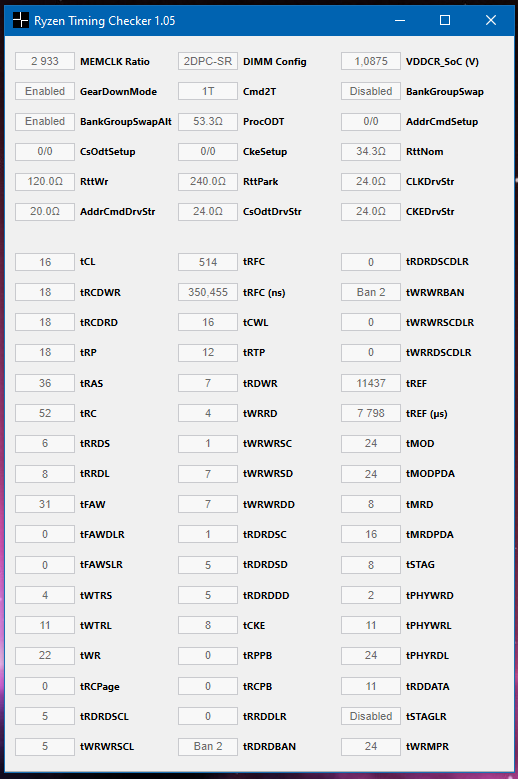Image resolution: width=518 pixels, height=779 pixels.
Task: Close the Ryzen Timing Checker window
Action: click(491, 20)
